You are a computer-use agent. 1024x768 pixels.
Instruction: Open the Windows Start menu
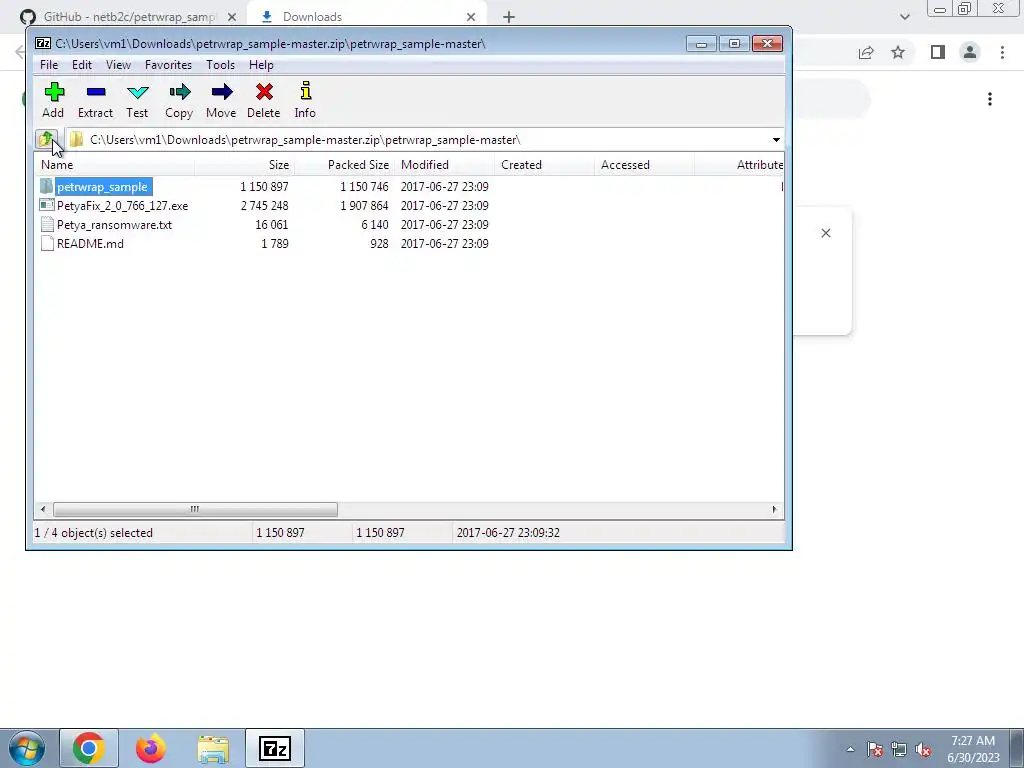click(27, 748)
